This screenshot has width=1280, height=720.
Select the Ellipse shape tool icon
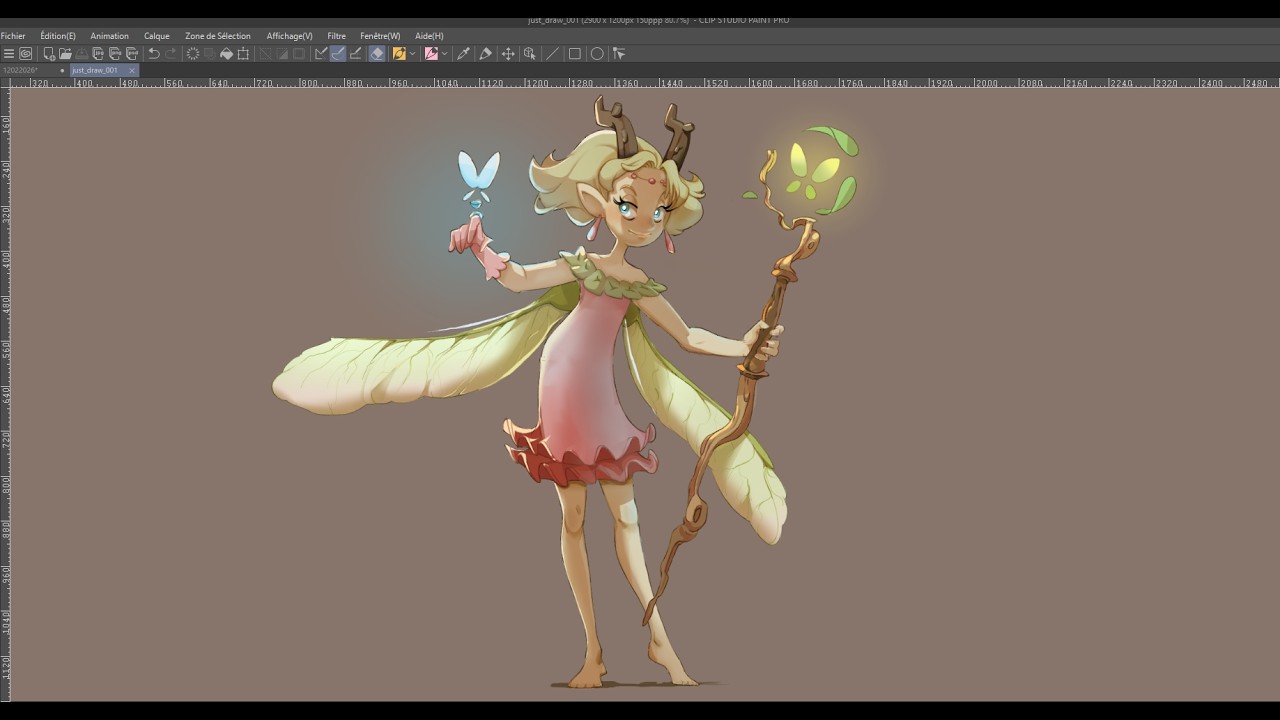point(597,54)
